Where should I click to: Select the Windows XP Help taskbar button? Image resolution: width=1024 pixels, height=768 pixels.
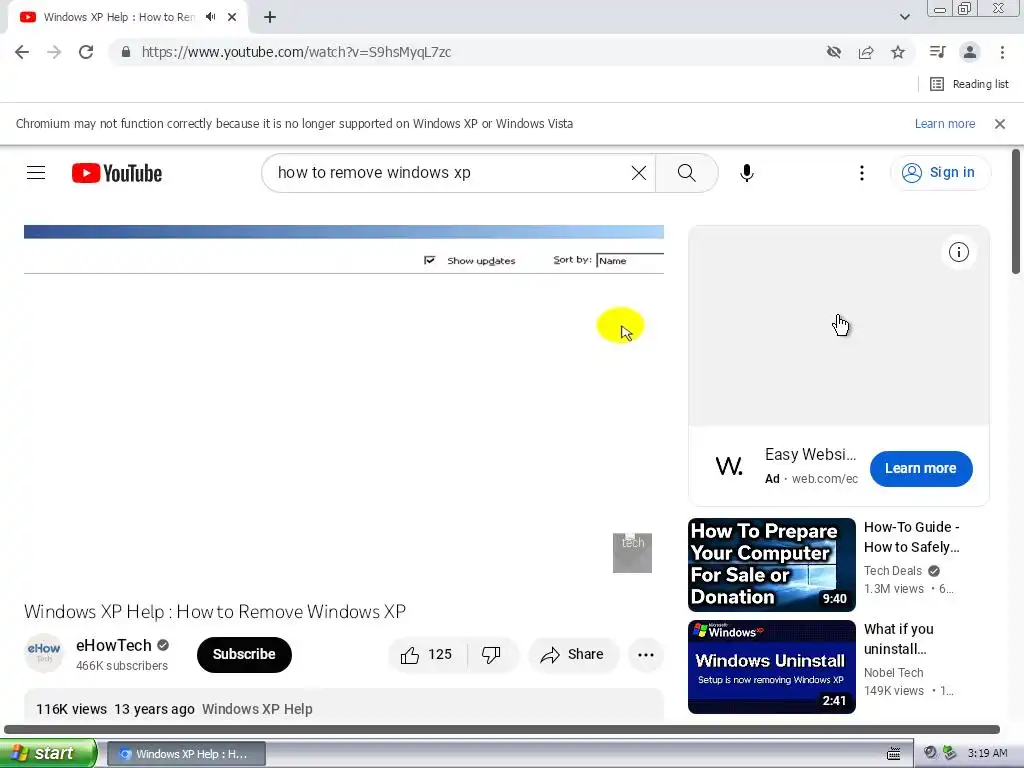click(185, 754)
